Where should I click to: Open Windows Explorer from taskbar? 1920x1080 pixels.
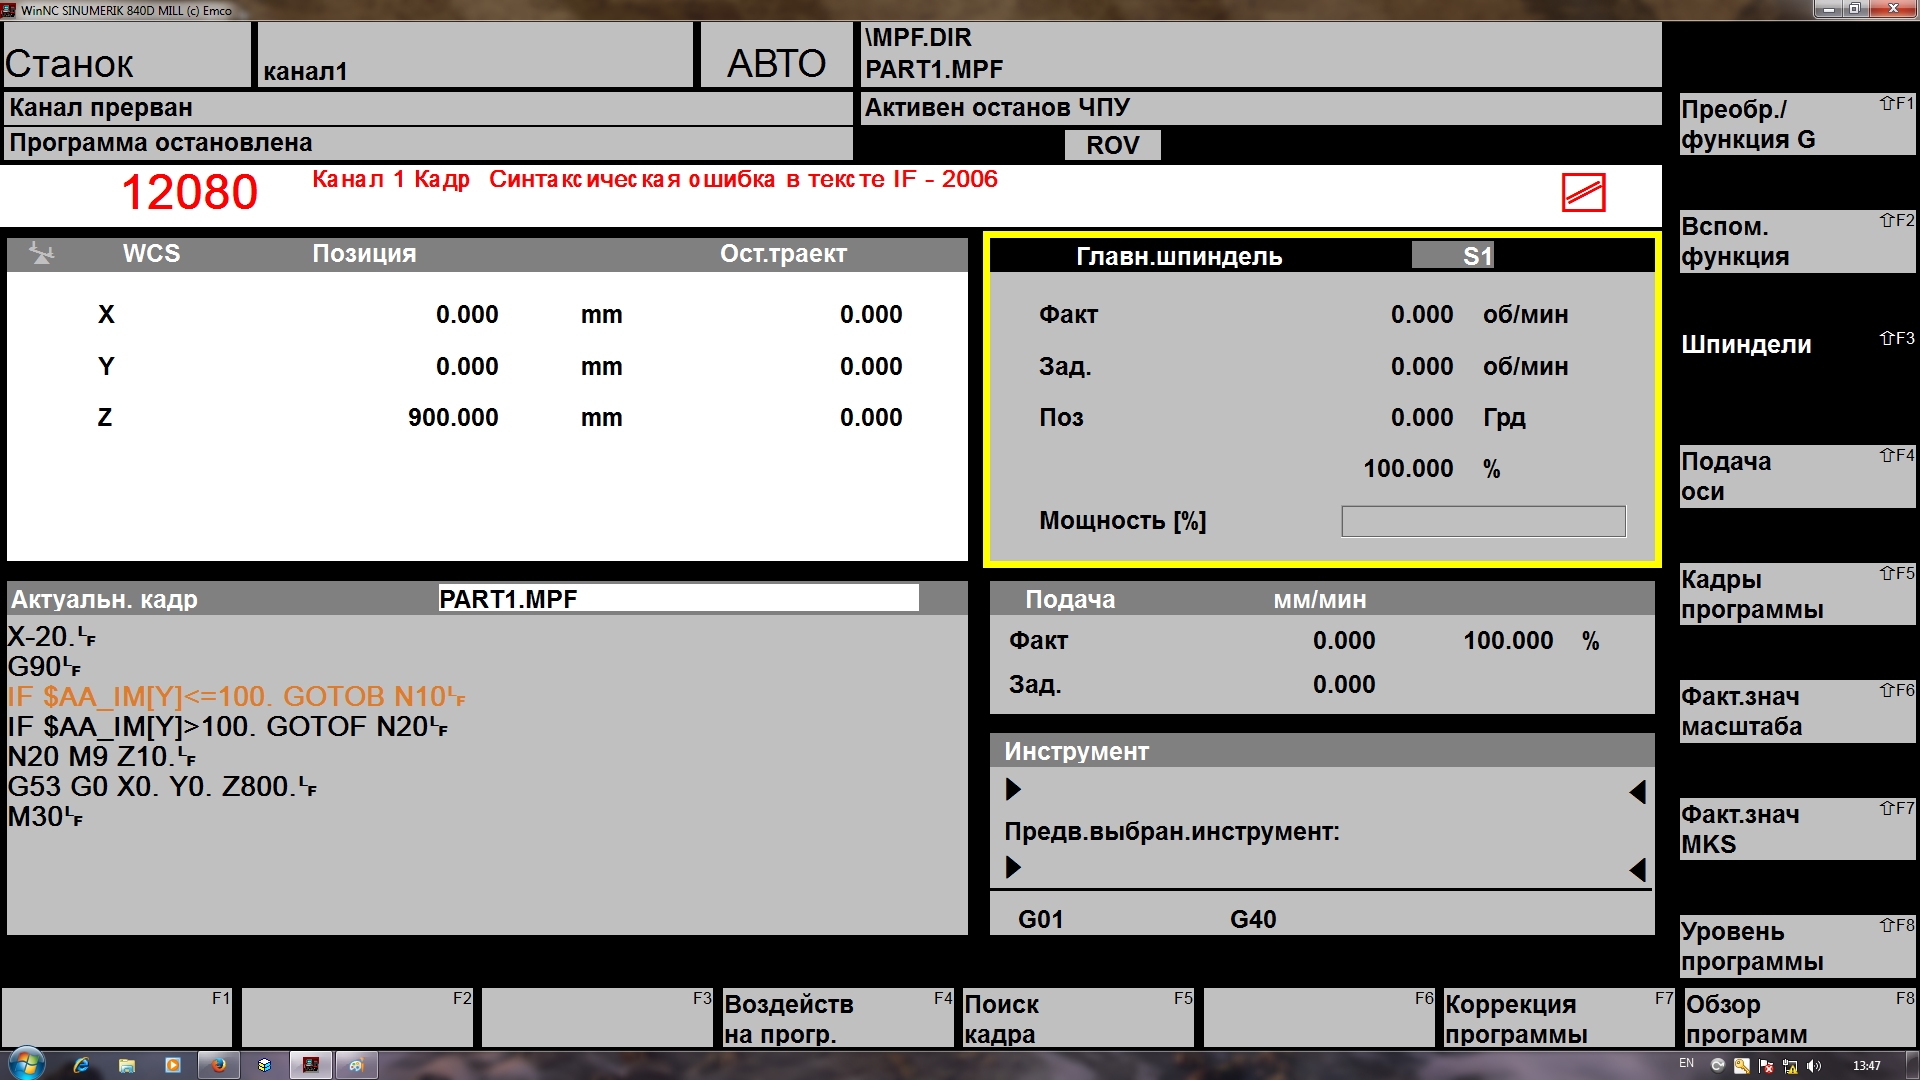click(127, 1065)
